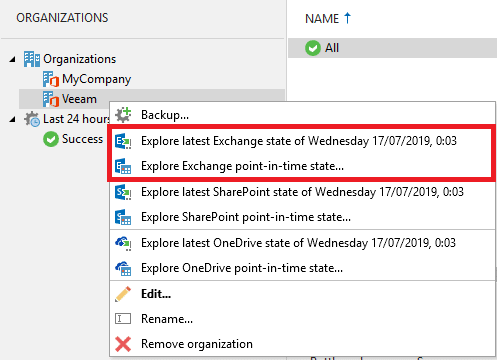The width and height of the screenshot is (497, 360).
Task: Click the ORGANIZATIONS panel header
Action: (62, 18)
